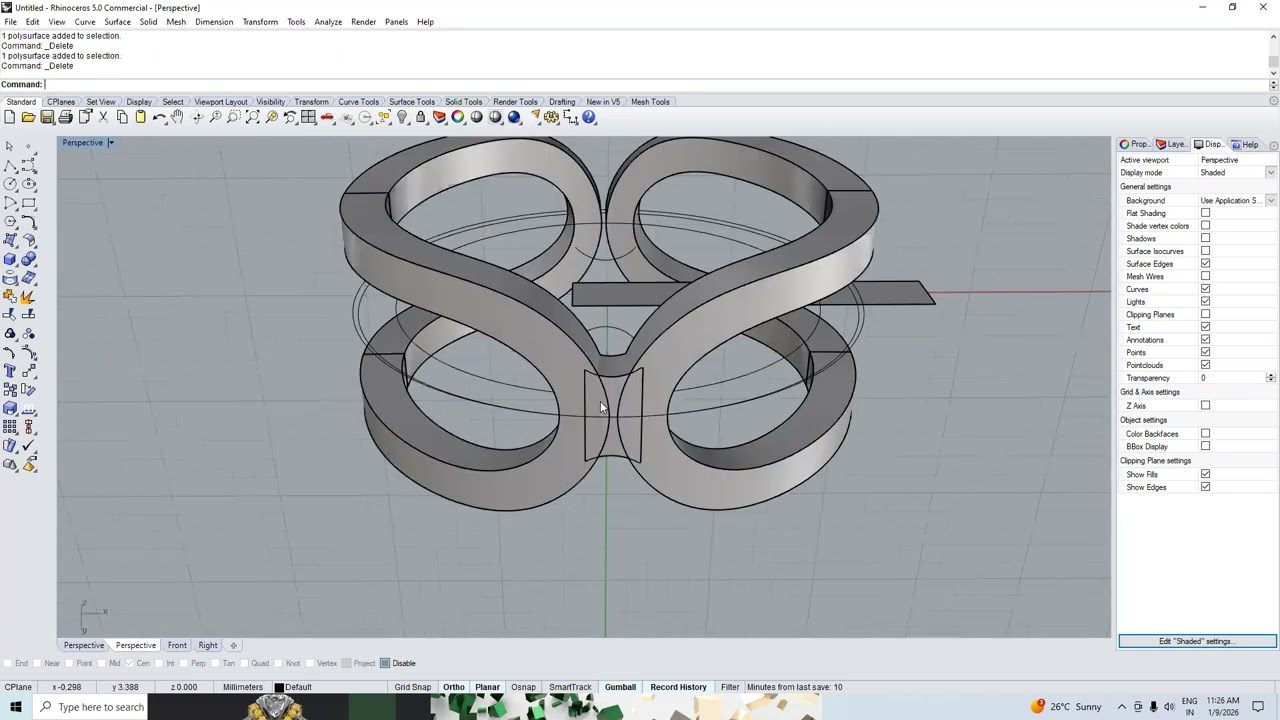
Task: Click the Undo arrow icon
Action: 159,118
